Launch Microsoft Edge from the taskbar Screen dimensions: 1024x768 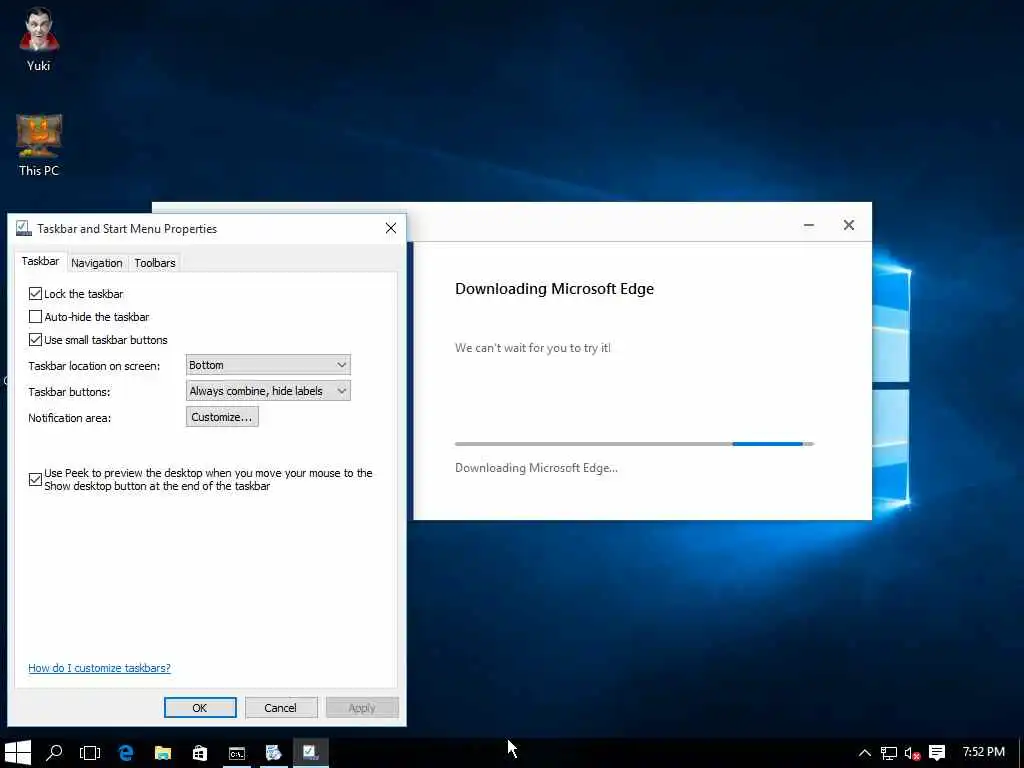[x=126, y=753]
